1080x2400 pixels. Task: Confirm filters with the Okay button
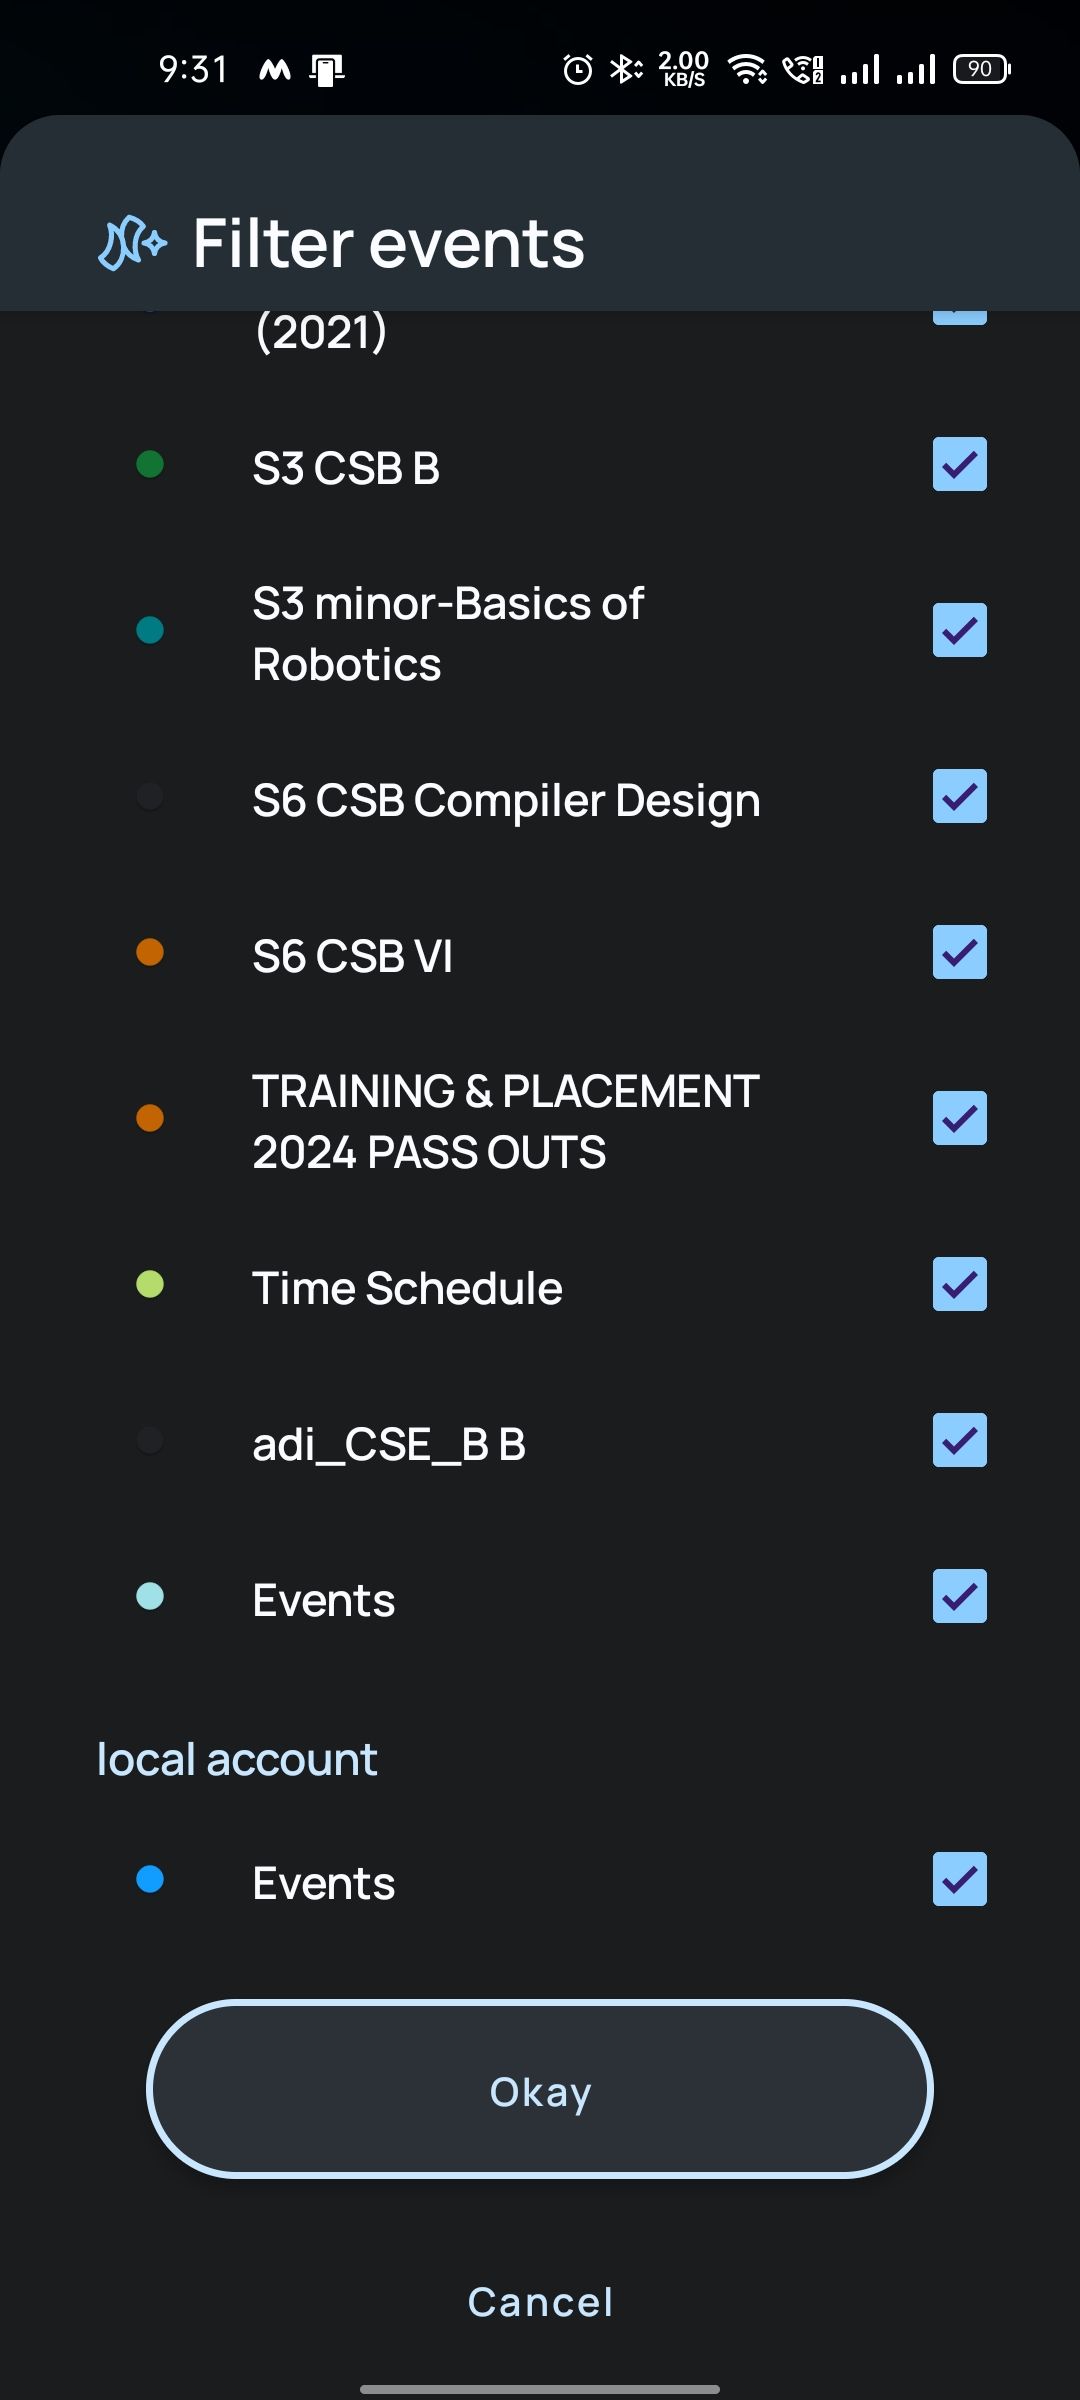pyautogui.click(x=540, y=2089)
